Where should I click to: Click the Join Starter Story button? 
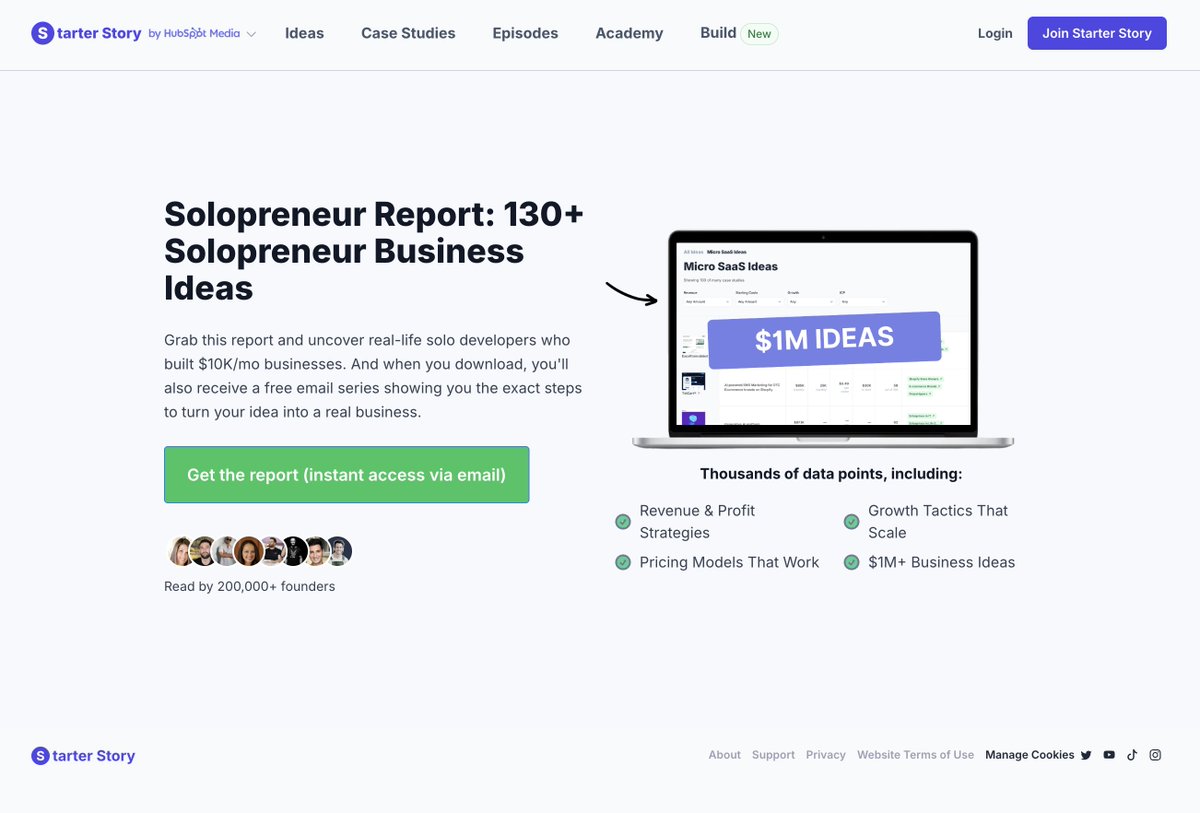click(x=1097, y=33)
